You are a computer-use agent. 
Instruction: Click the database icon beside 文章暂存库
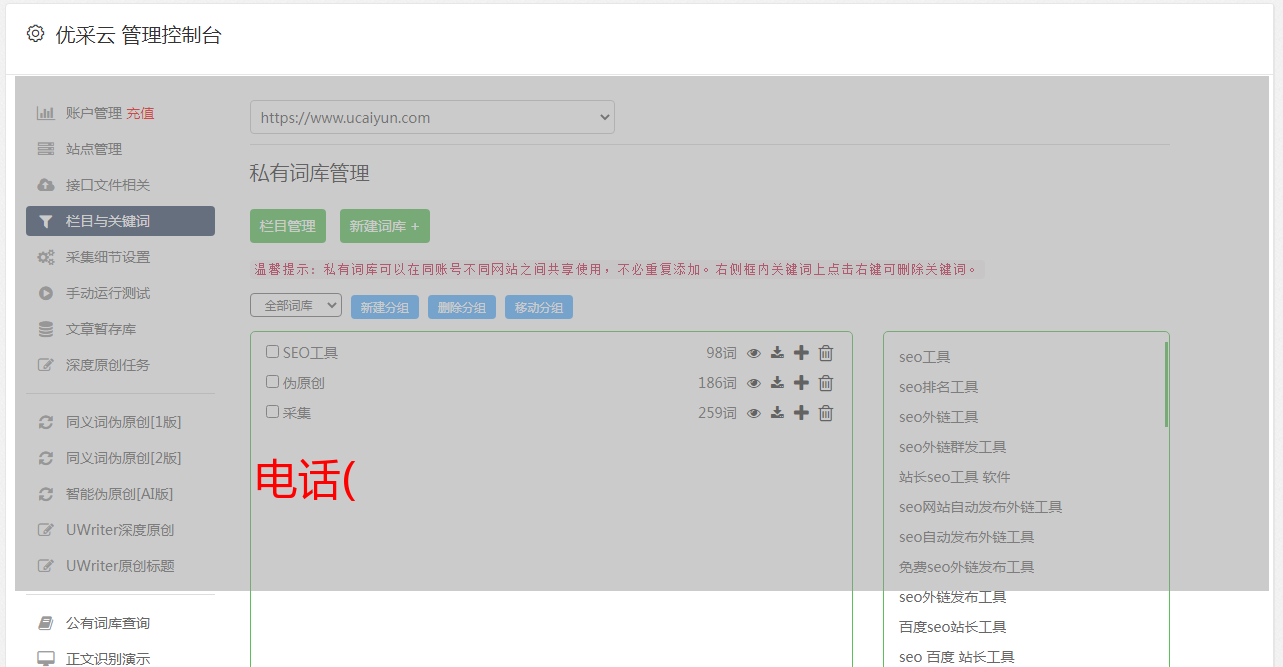click(x=46, y=329)
